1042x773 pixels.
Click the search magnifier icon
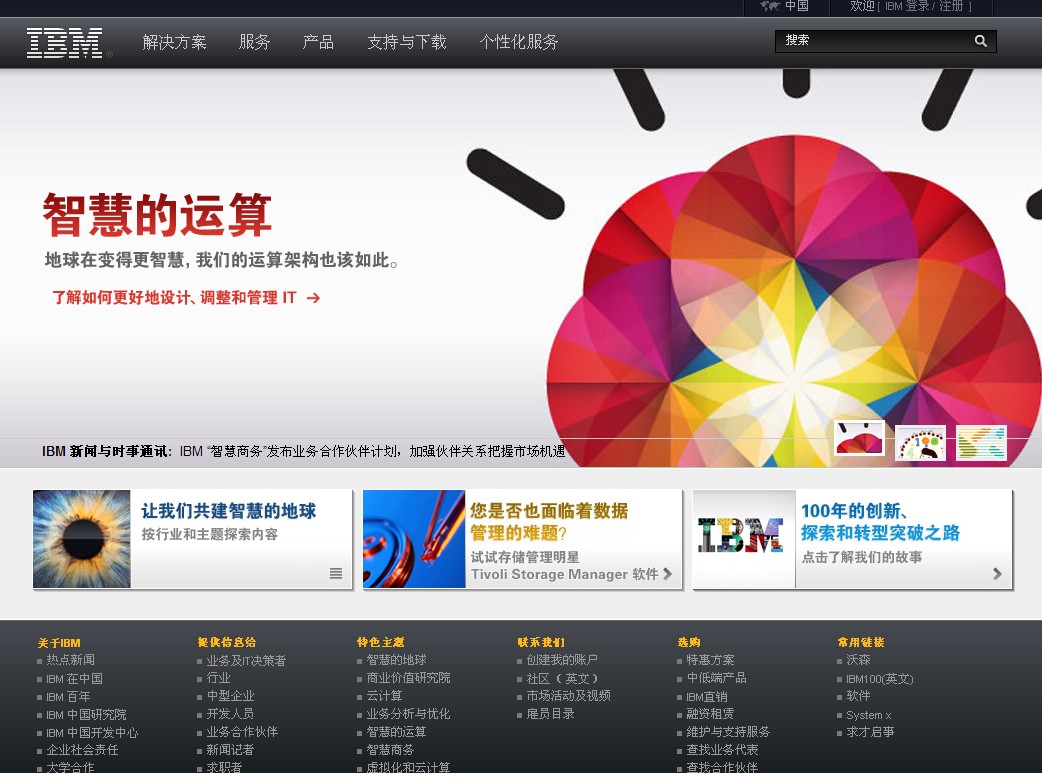(x=980, y=41)
